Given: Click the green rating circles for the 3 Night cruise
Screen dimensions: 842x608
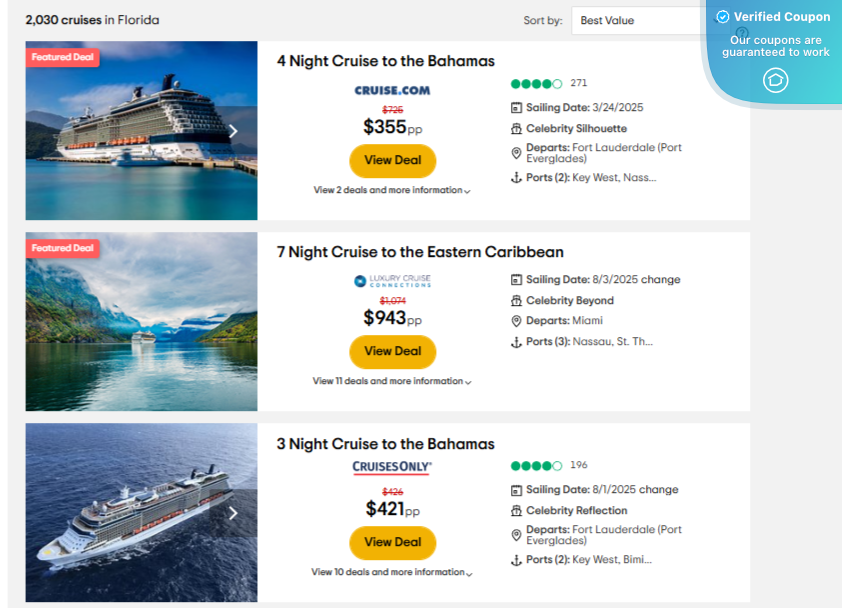Looking at the screenshot, I should coord(535,465).
